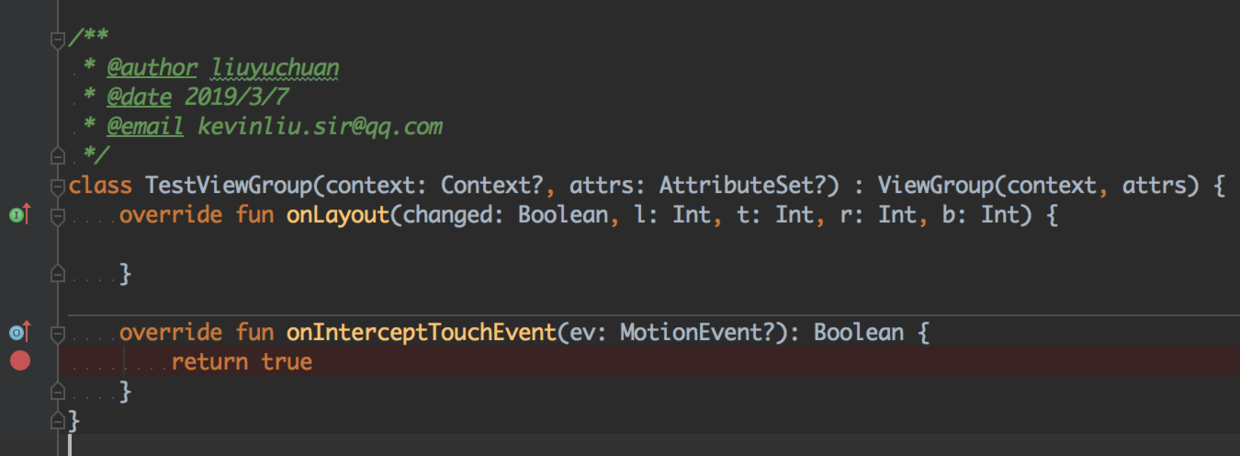
Task: Fold the onInterceptTouchEvent function body
Action: (57, 332)
